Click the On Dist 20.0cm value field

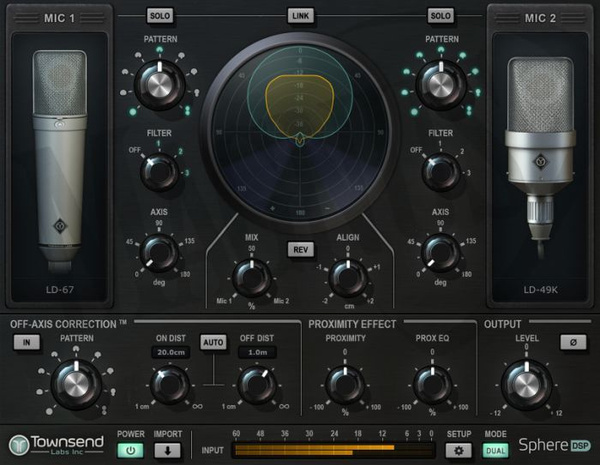tap(171, 352)
